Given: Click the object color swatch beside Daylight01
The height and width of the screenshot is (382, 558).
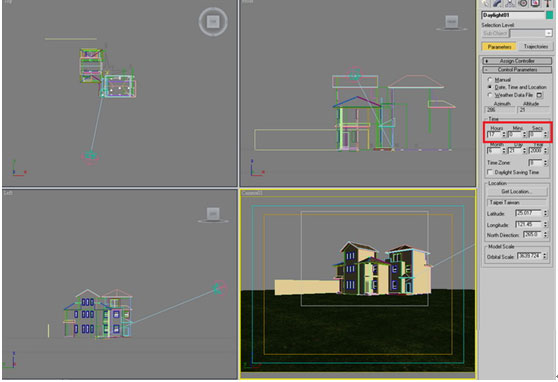Looking at the screenshot, I should [x=549, y=15].
